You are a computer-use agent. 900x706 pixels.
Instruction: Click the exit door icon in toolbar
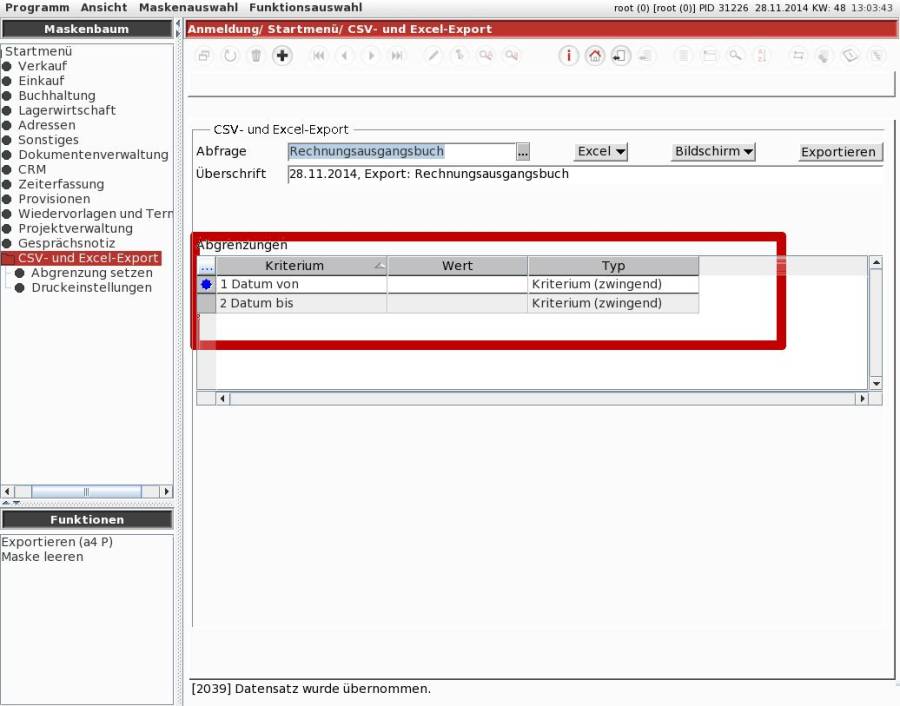(620, 56)
